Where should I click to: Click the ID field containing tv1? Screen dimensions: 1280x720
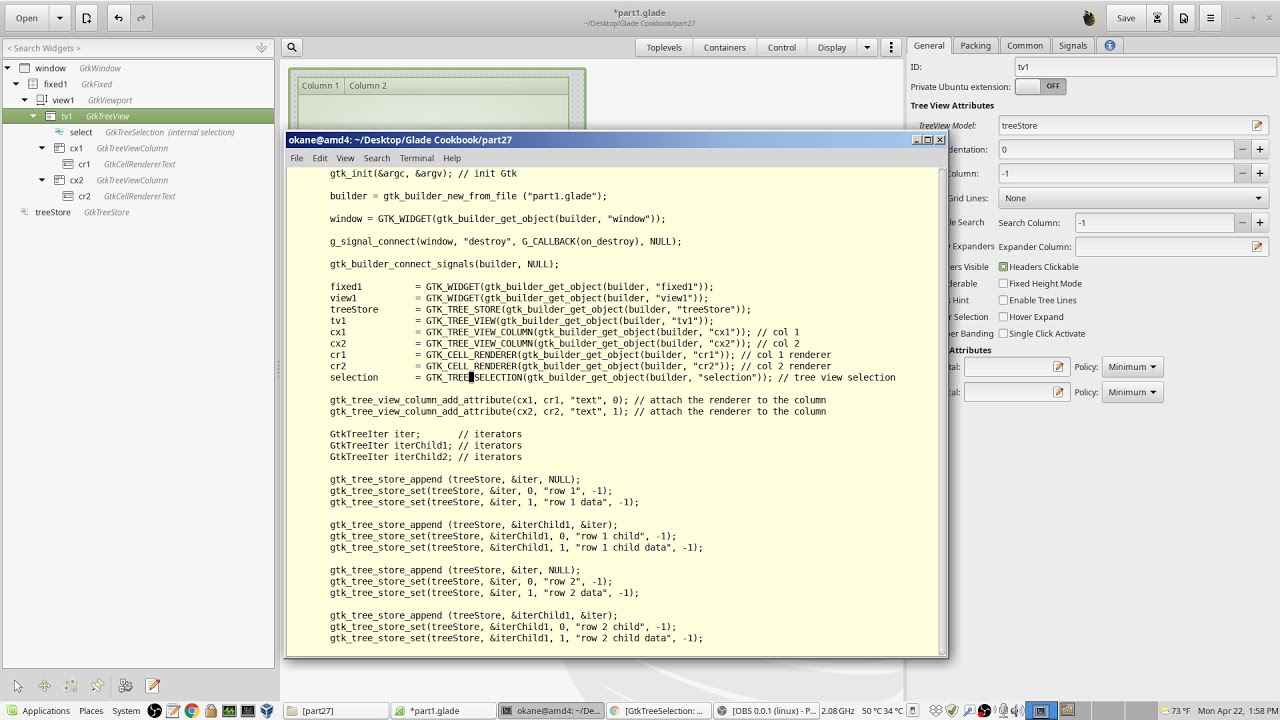click(1145, 67)
